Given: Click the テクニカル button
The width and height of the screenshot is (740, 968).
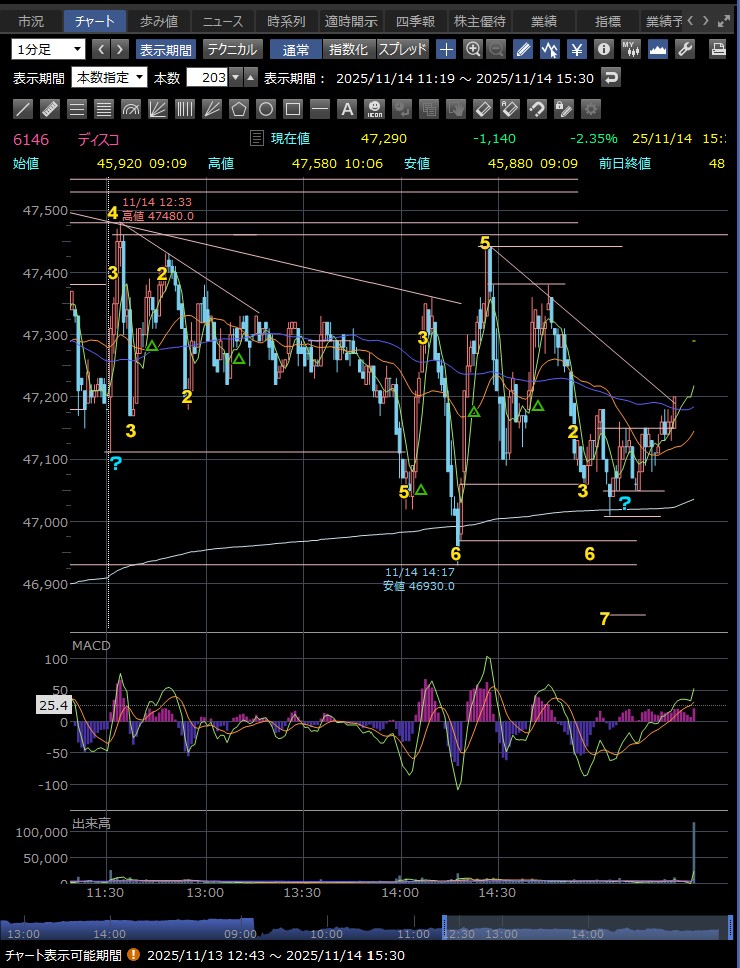Looking at the screenshot, I should (x=232, y=49).
